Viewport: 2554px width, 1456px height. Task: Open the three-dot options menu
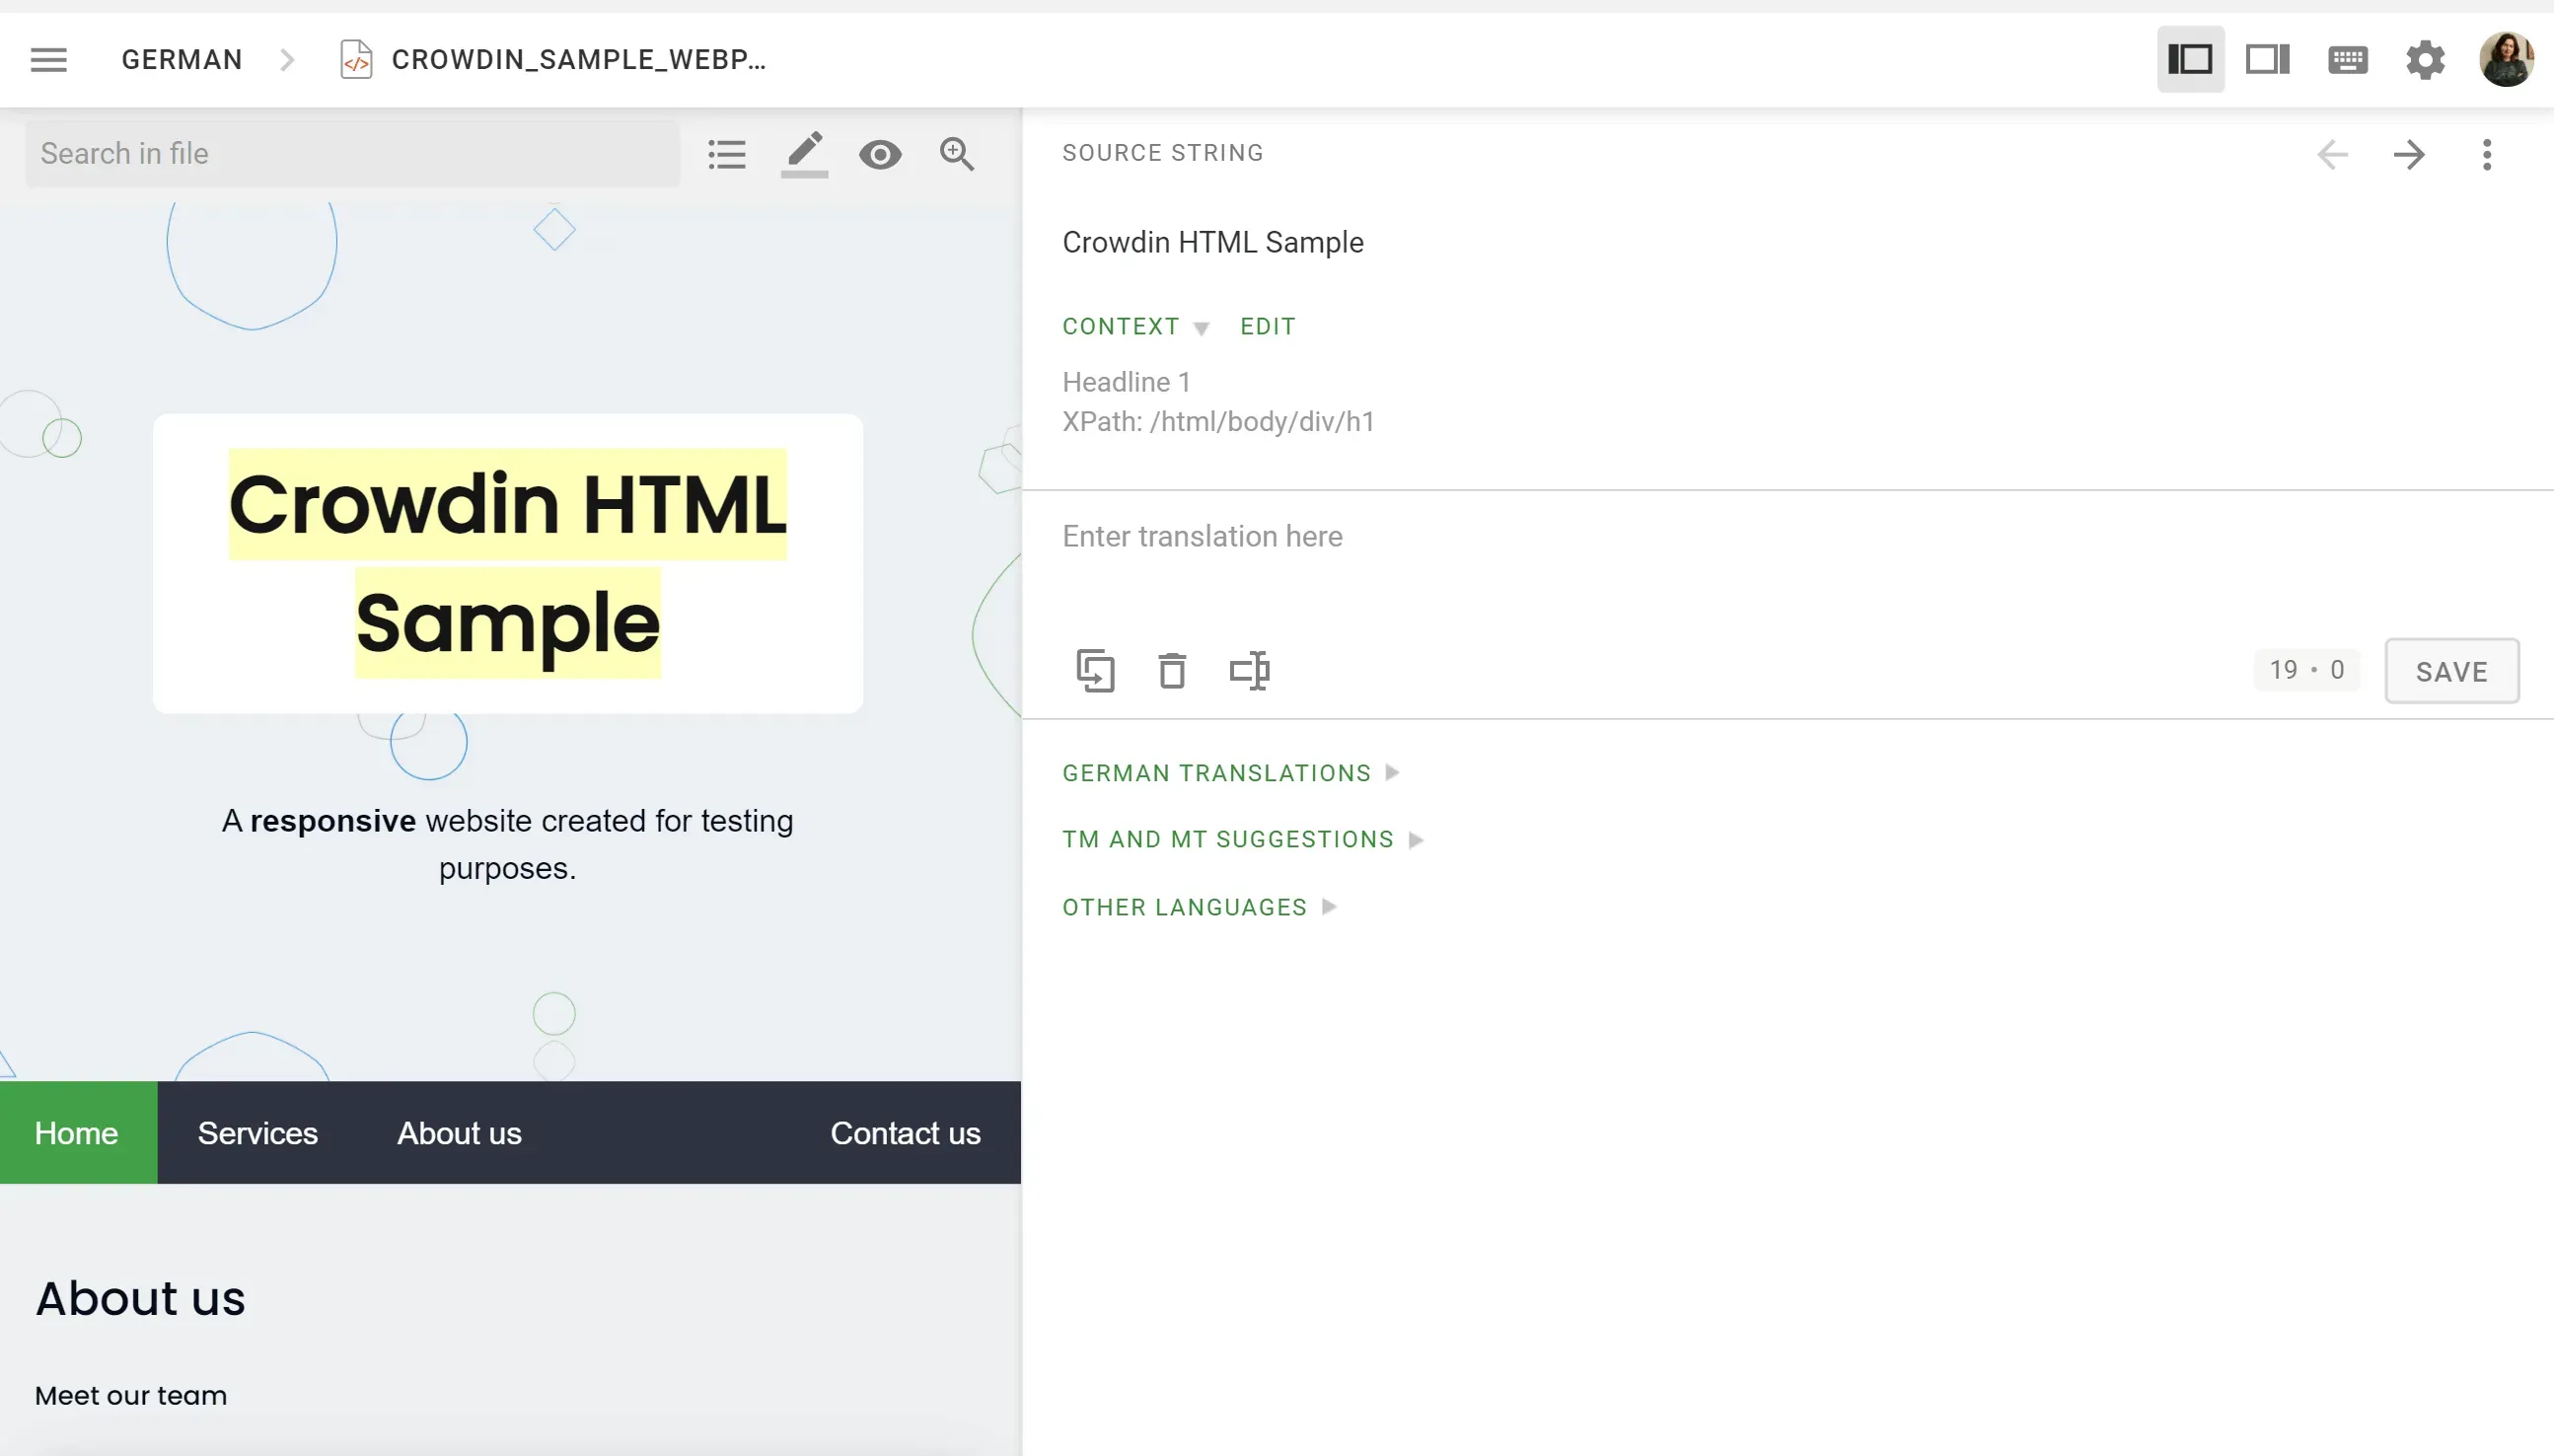2487,153
